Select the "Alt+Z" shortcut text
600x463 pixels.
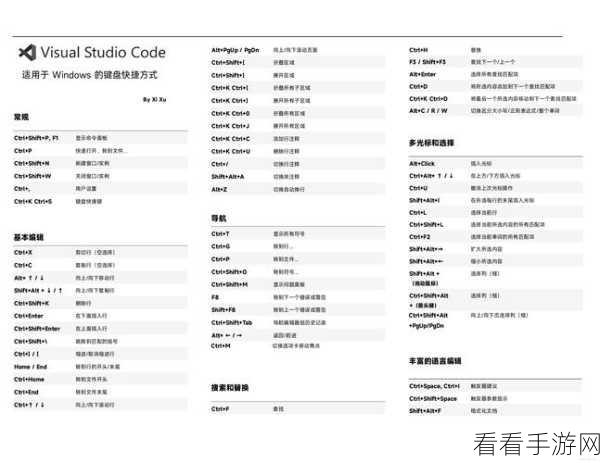click(219, 189)
